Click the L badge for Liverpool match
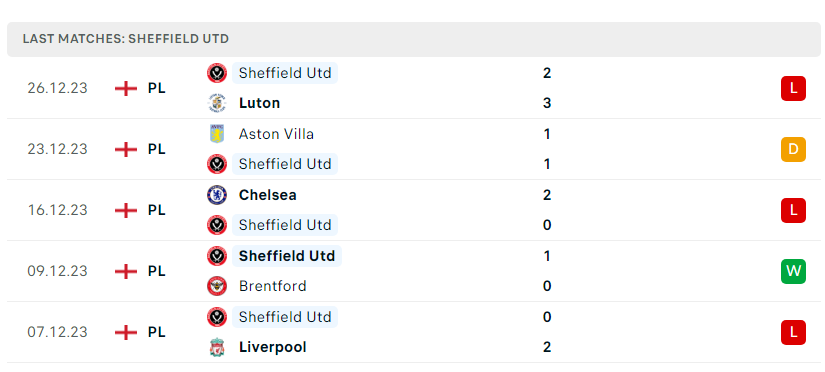This screenshot has height=372, width=825. [793, 333]
